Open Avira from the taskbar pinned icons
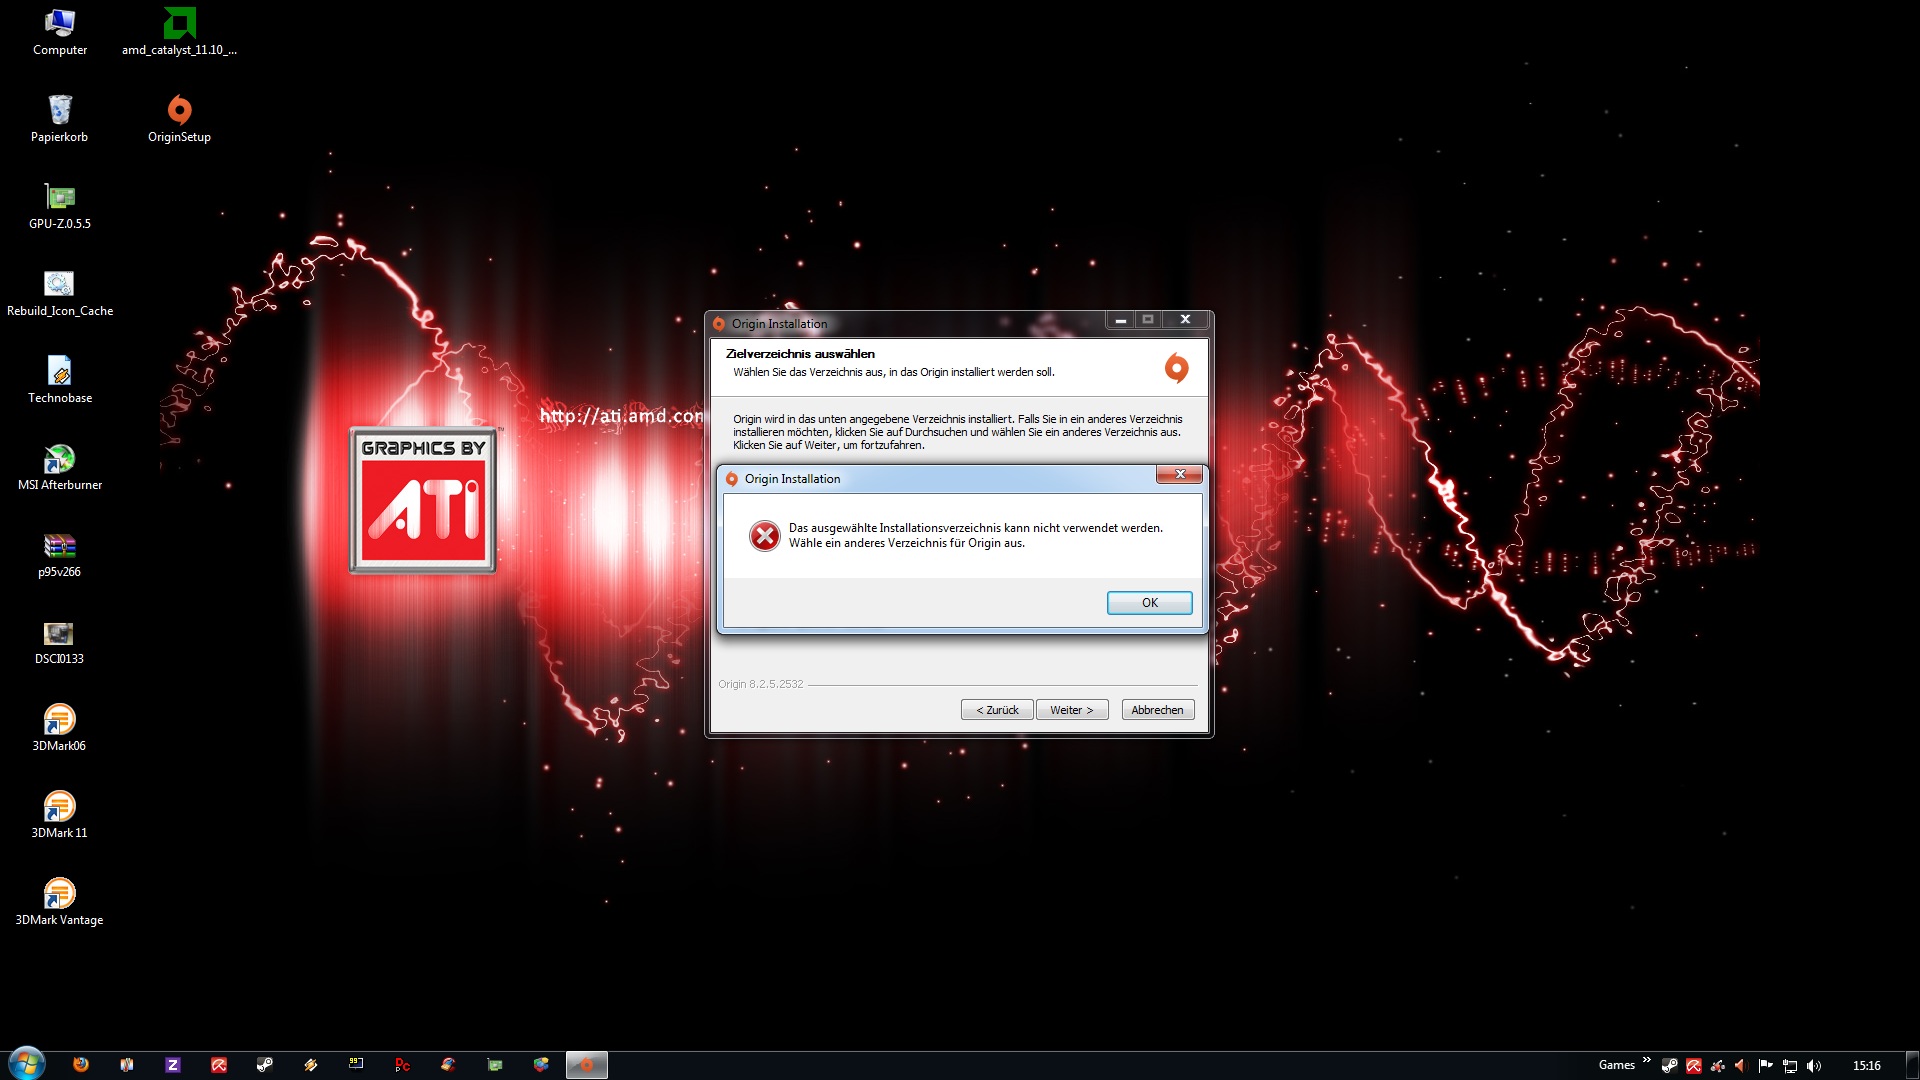 click(x=219, y=1065)
